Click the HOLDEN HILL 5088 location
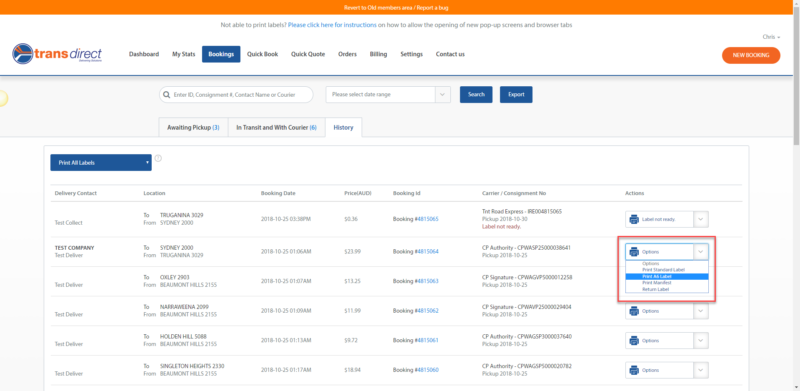This screenshot has width=800, height=391. tap(184, 337)
